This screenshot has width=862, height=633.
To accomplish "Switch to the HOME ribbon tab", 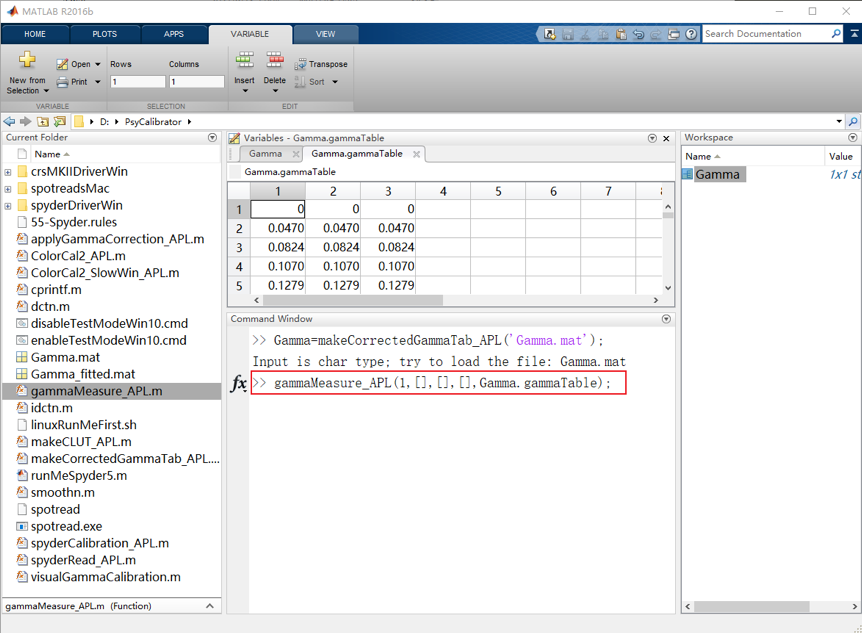I will 35,34.
